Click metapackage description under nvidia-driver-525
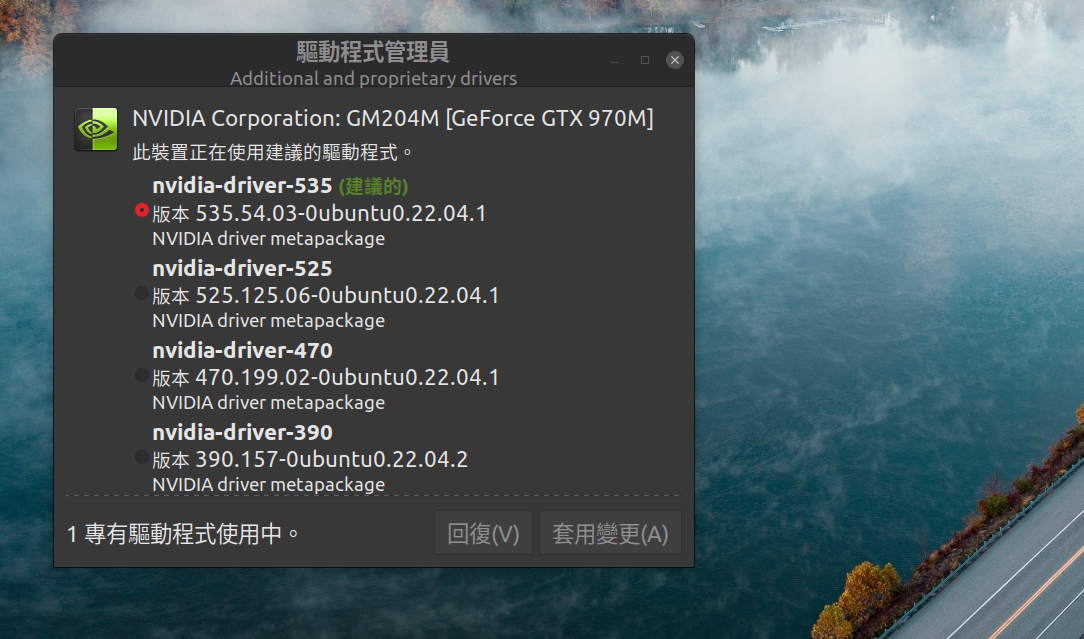The height and width of the screenshot is (639, 1084). [269, 321]
